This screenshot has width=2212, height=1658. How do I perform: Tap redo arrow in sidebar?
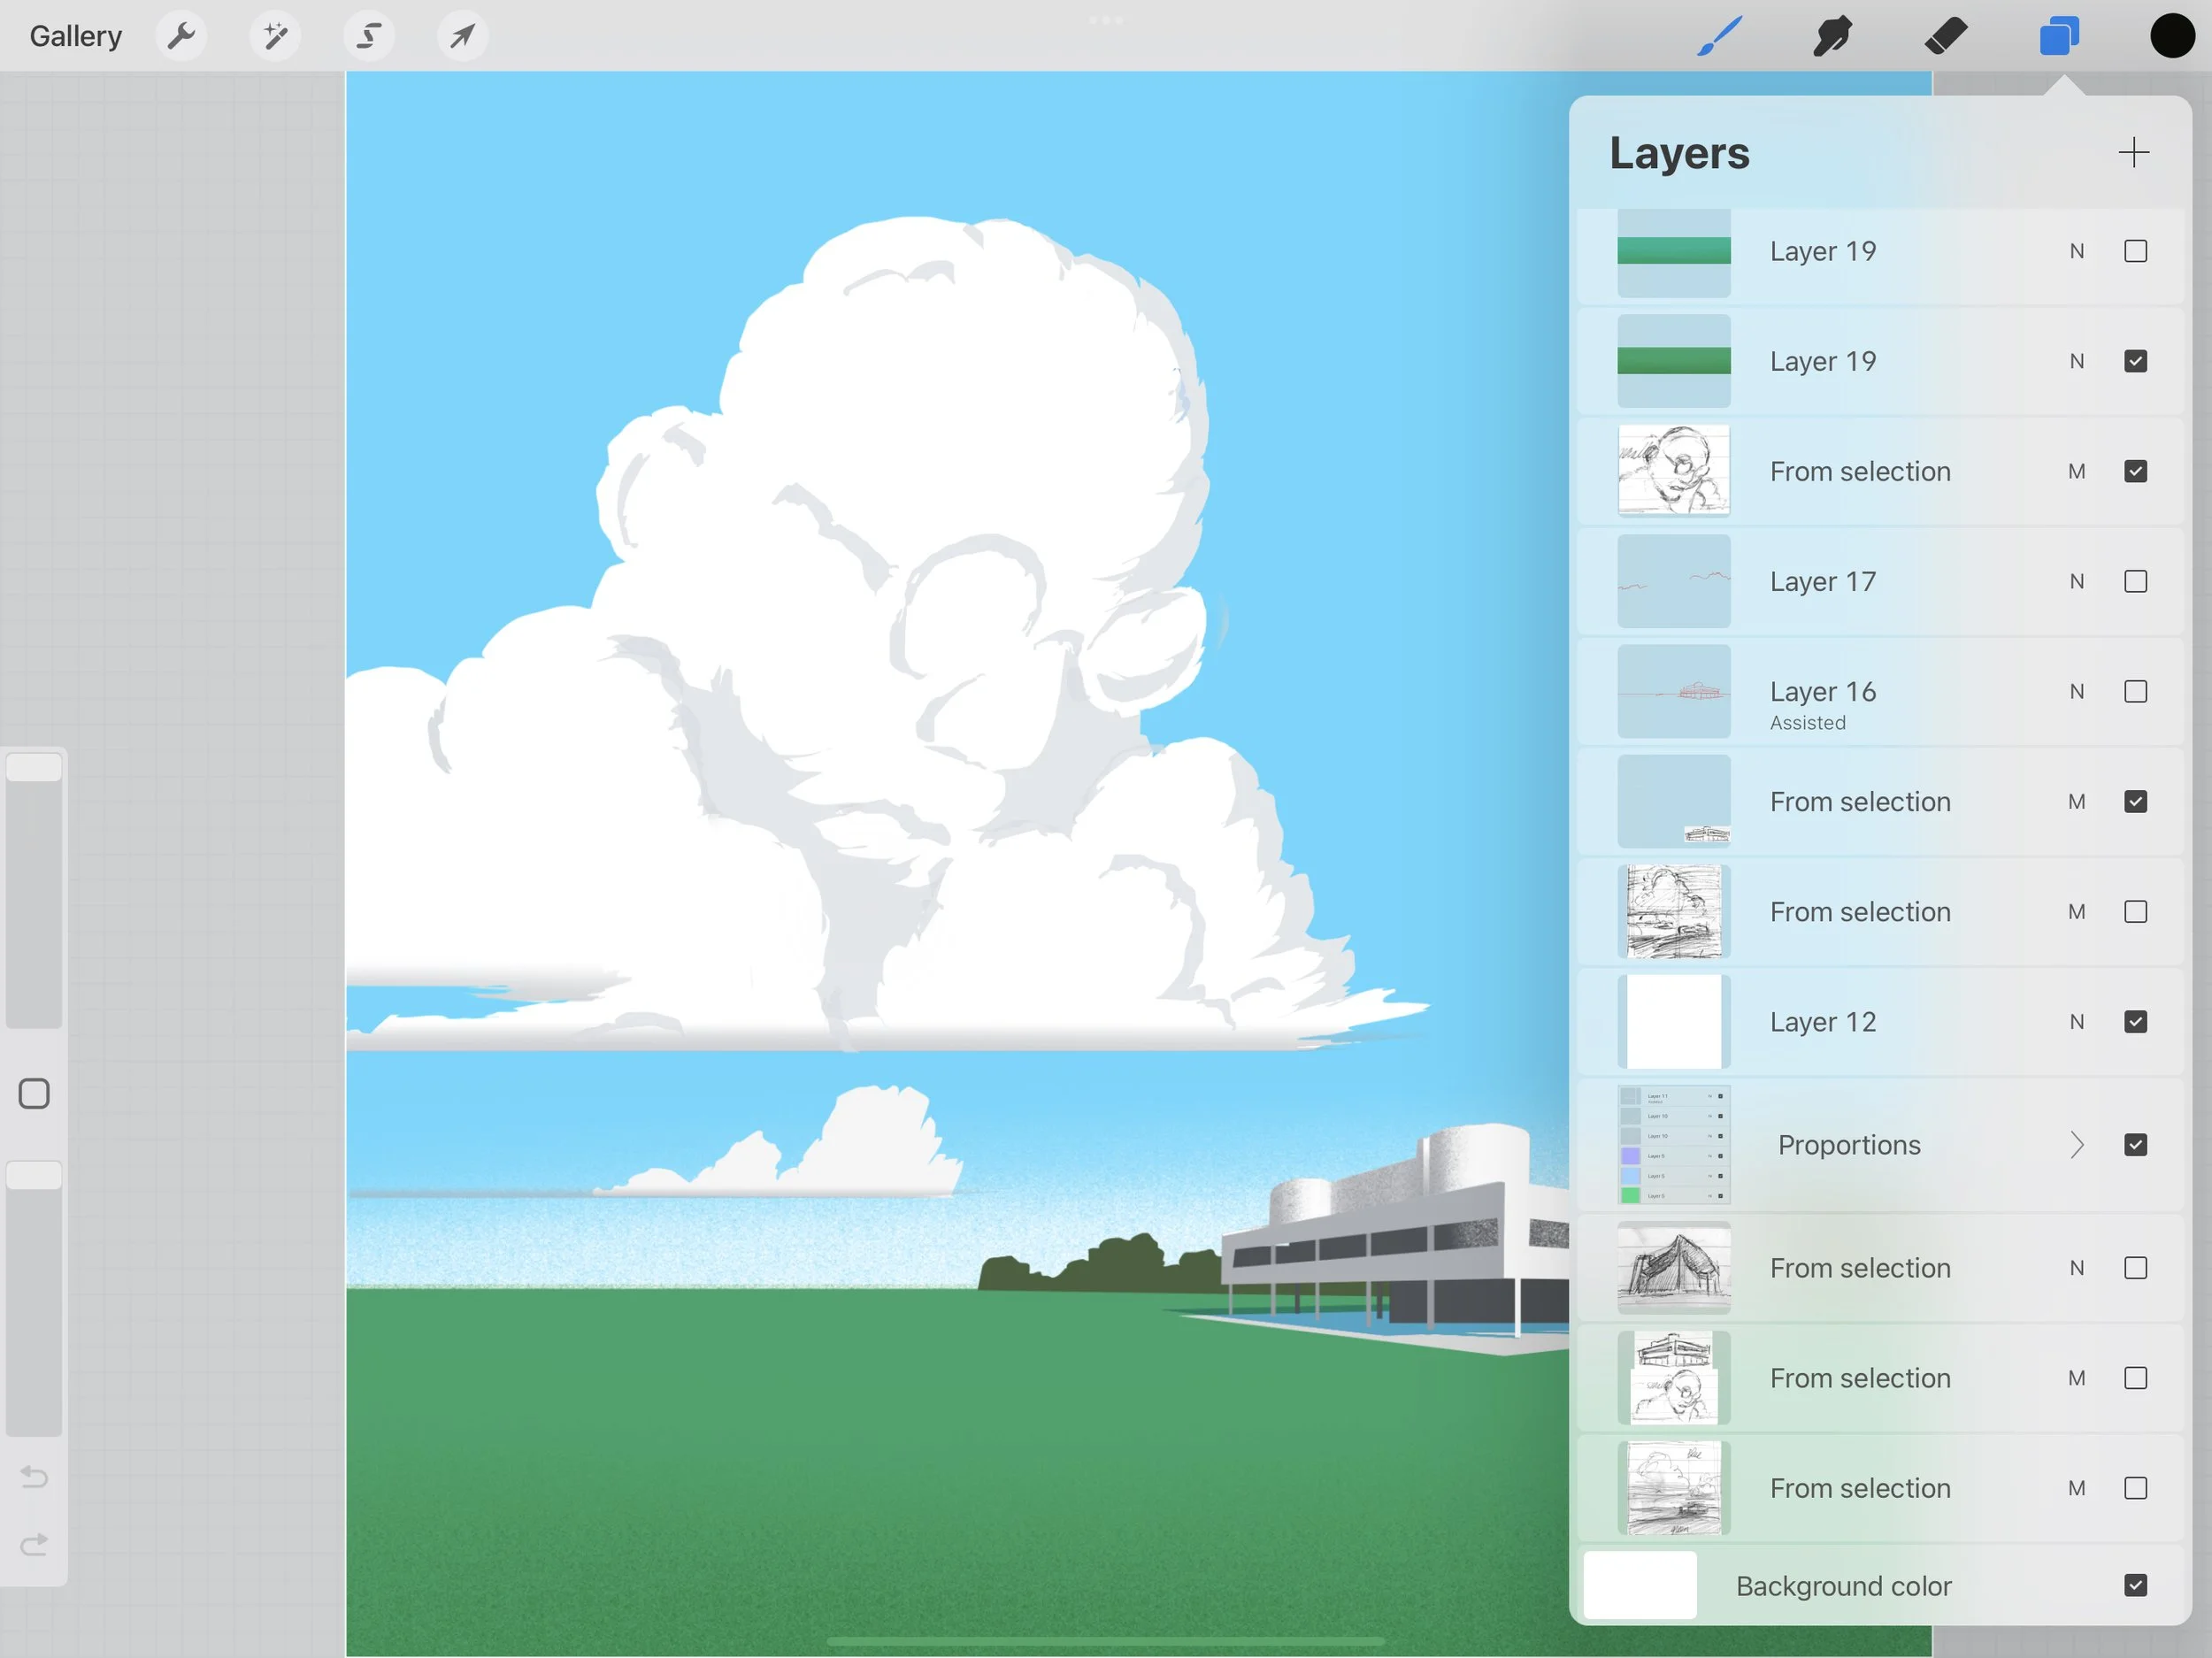point(33,1543)
